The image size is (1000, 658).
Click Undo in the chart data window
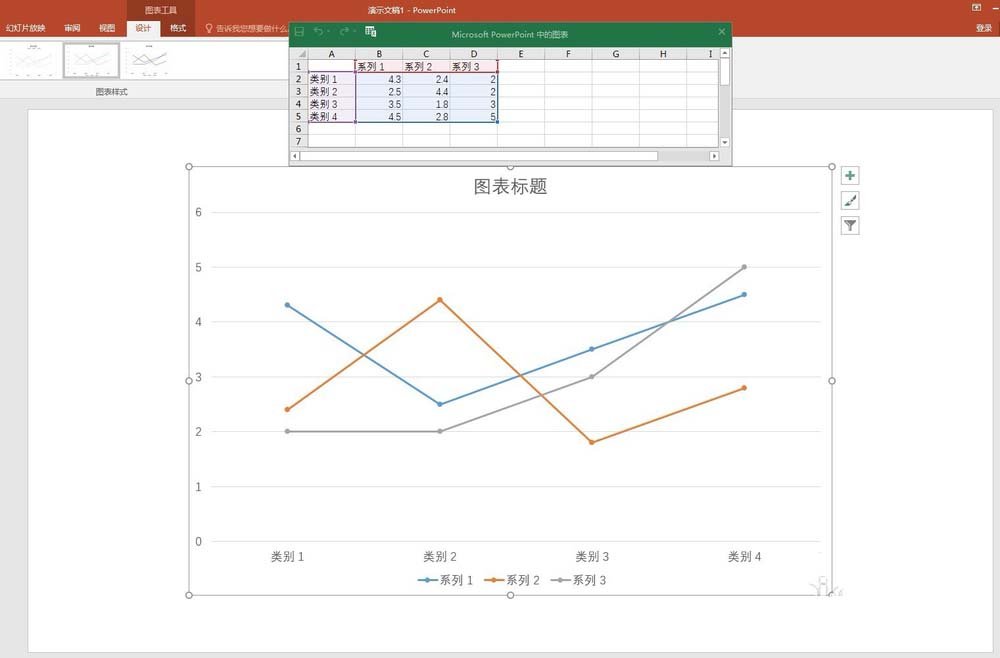[318, 31]
